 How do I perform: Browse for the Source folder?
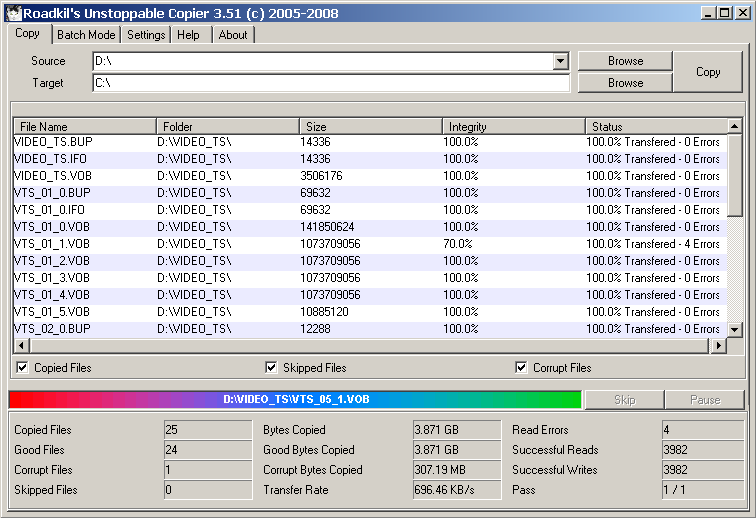(x=625, y=61)
